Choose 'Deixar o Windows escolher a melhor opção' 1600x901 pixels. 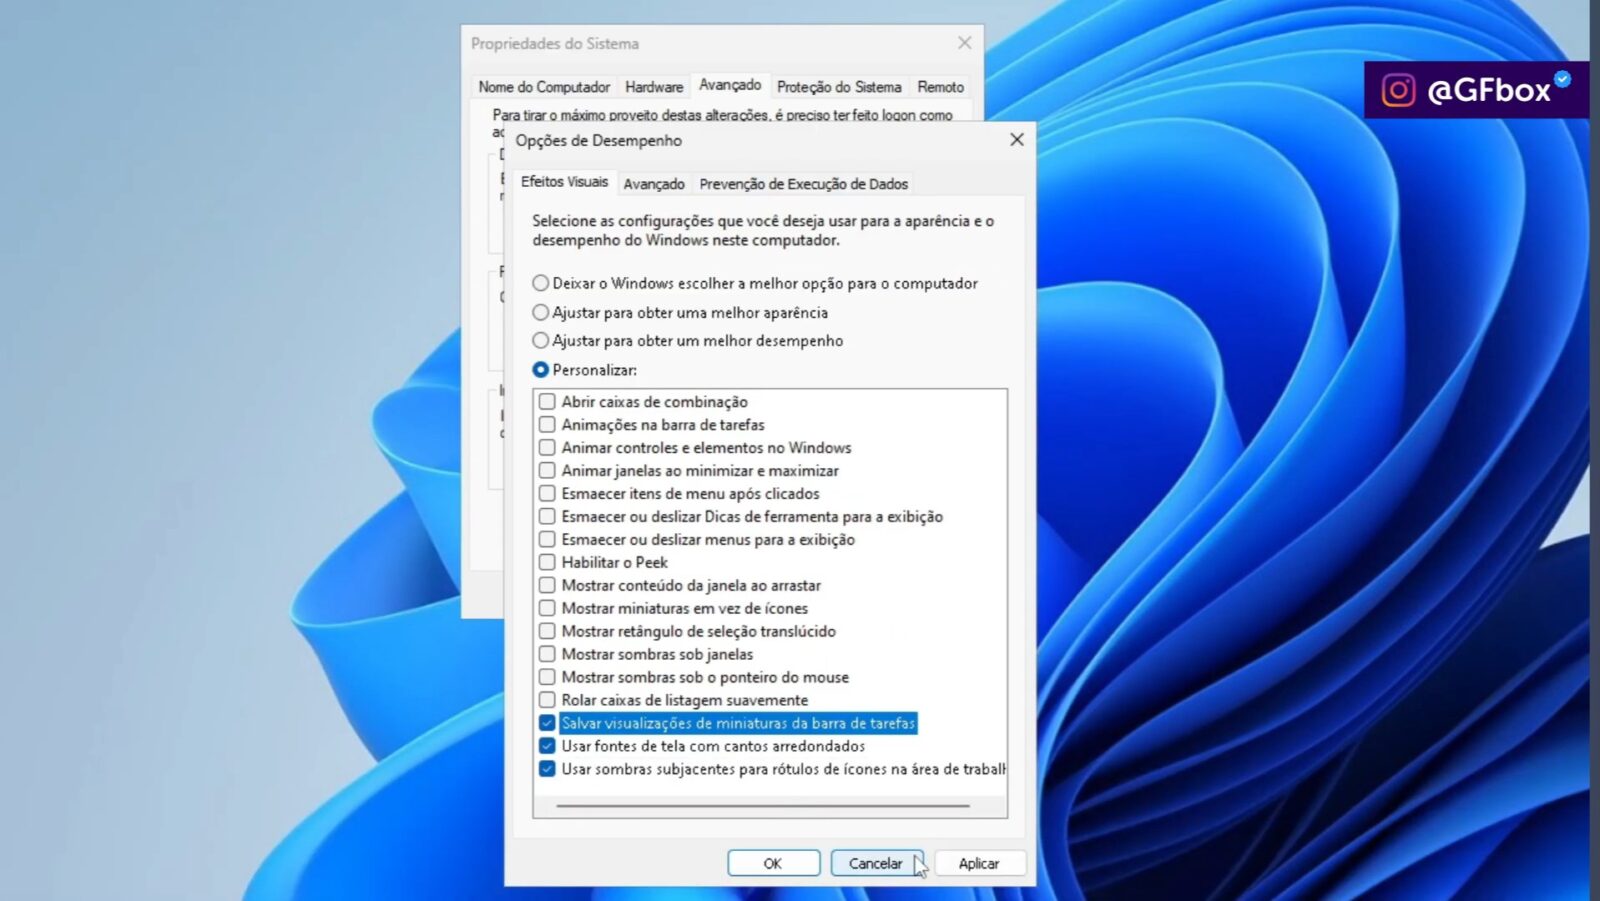541,283
